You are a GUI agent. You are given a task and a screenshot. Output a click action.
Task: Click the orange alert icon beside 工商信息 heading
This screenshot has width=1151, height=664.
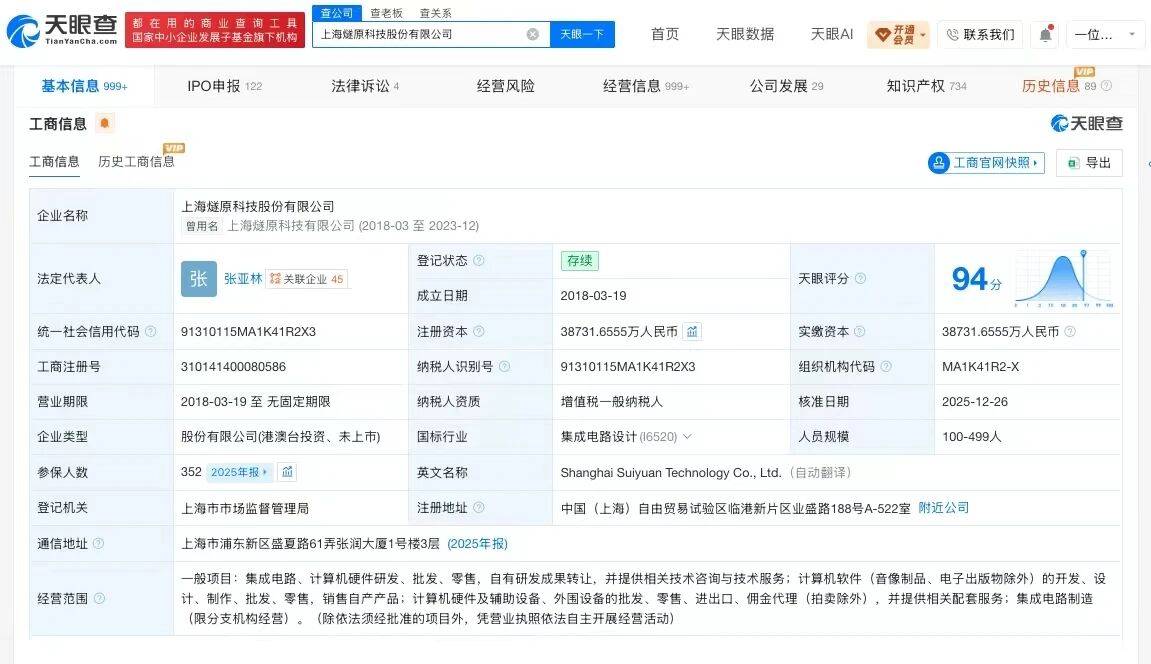point(105,123)
